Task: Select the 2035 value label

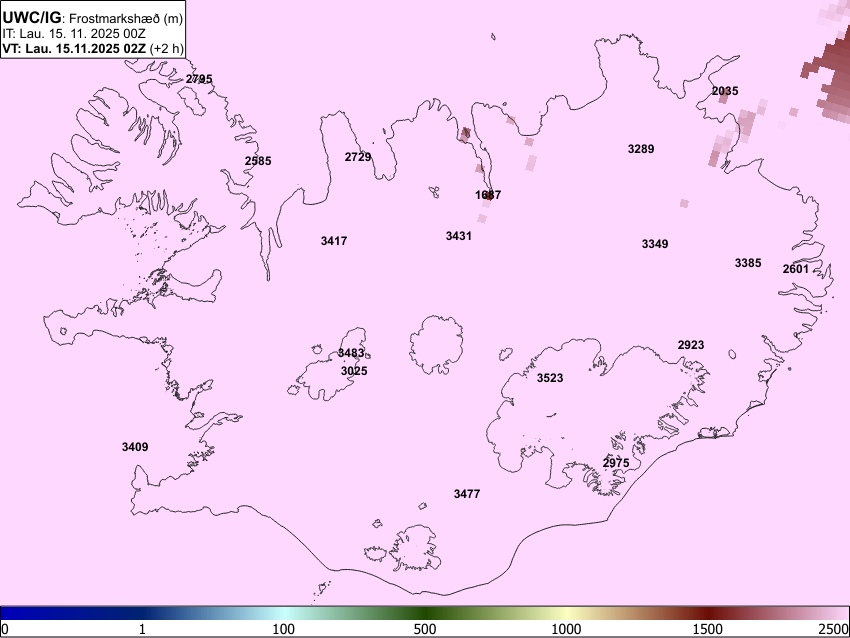Action: coord(725,91)
